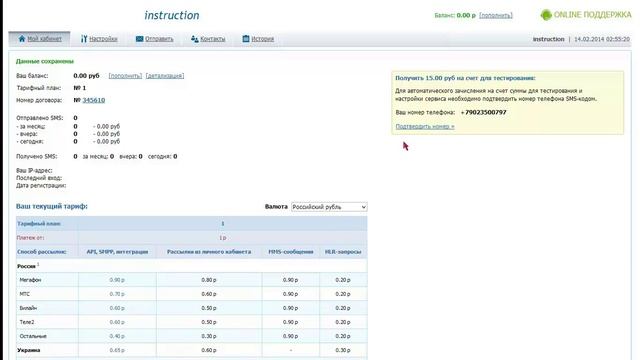Screen dimensions: 640x360
Task: Click пополнить link in the top header
Action: click(496, 16)
